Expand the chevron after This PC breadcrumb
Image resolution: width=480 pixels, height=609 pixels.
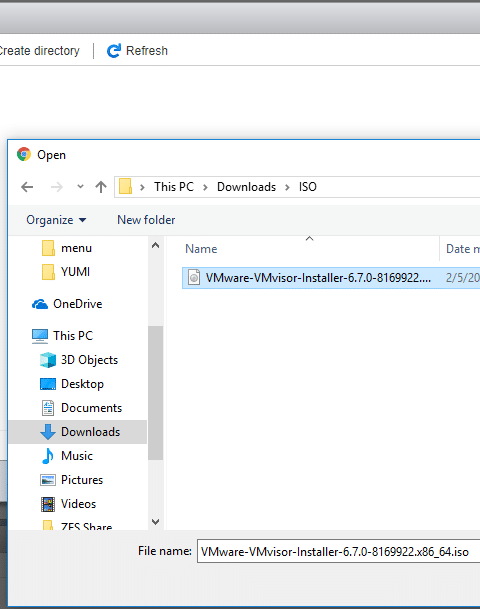(x=205, y=187)
